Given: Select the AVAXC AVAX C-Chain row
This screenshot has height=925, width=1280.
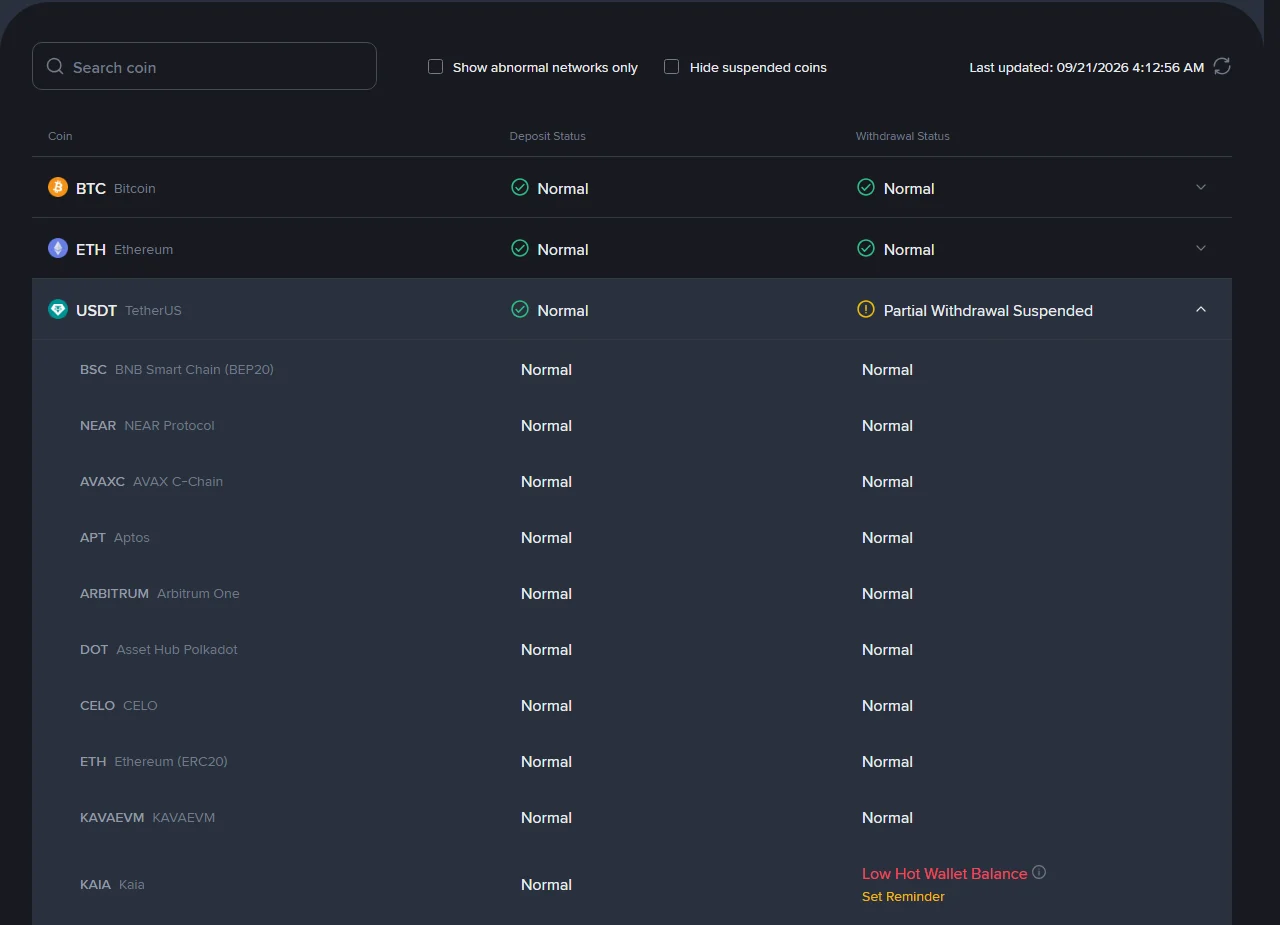Looking at the screenshot, I should click(632, 482).
